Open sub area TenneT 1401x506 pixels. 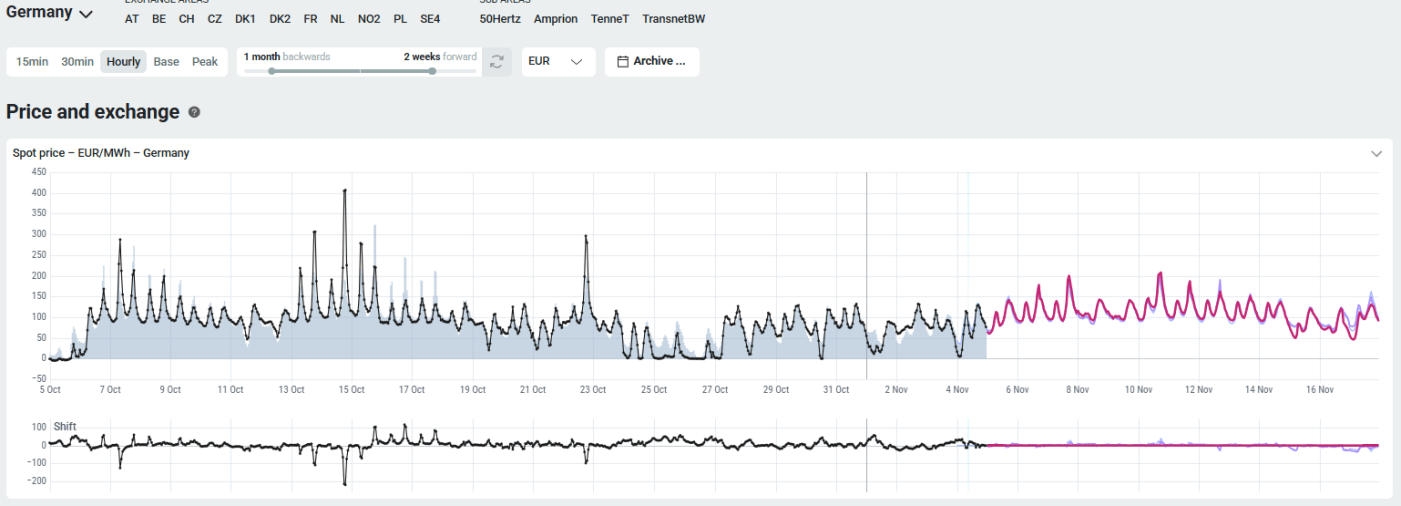click(610, 19)
